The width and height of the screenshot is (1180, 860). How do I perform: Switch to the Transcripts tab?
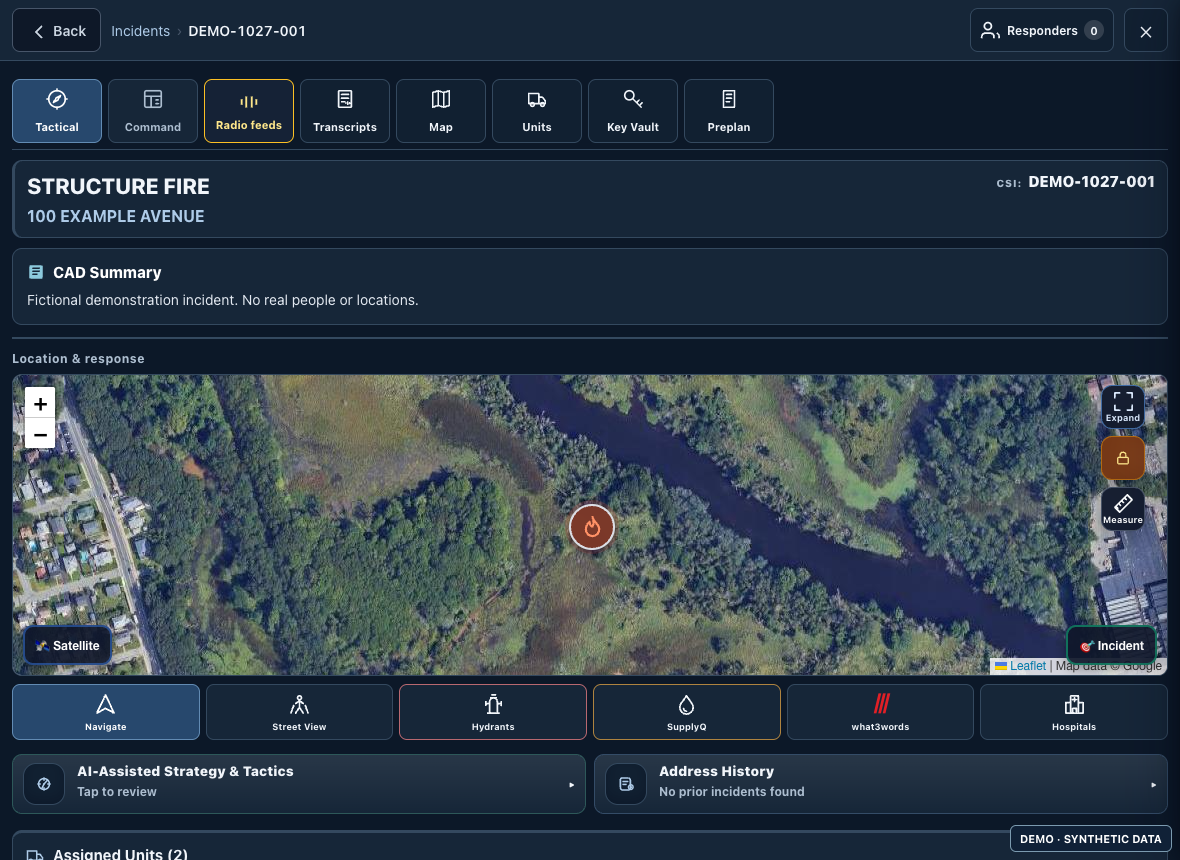click(x=345, y=111)
